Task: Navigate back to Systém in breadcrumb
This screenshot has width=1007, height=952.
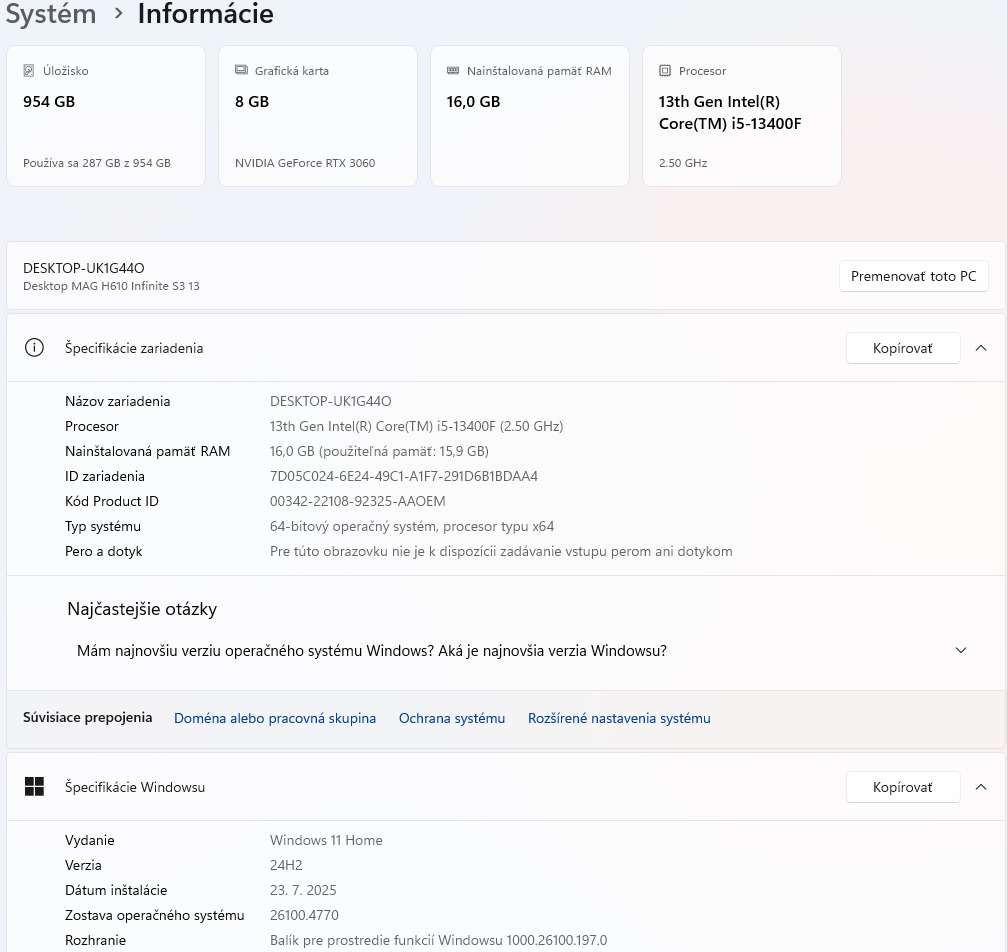Action: [50, 15]
